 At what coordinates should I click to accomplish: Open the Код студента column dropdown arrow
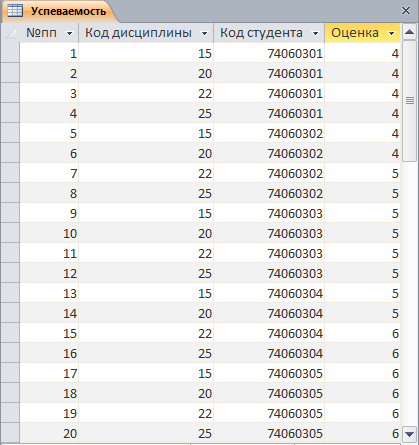(315, 33)
